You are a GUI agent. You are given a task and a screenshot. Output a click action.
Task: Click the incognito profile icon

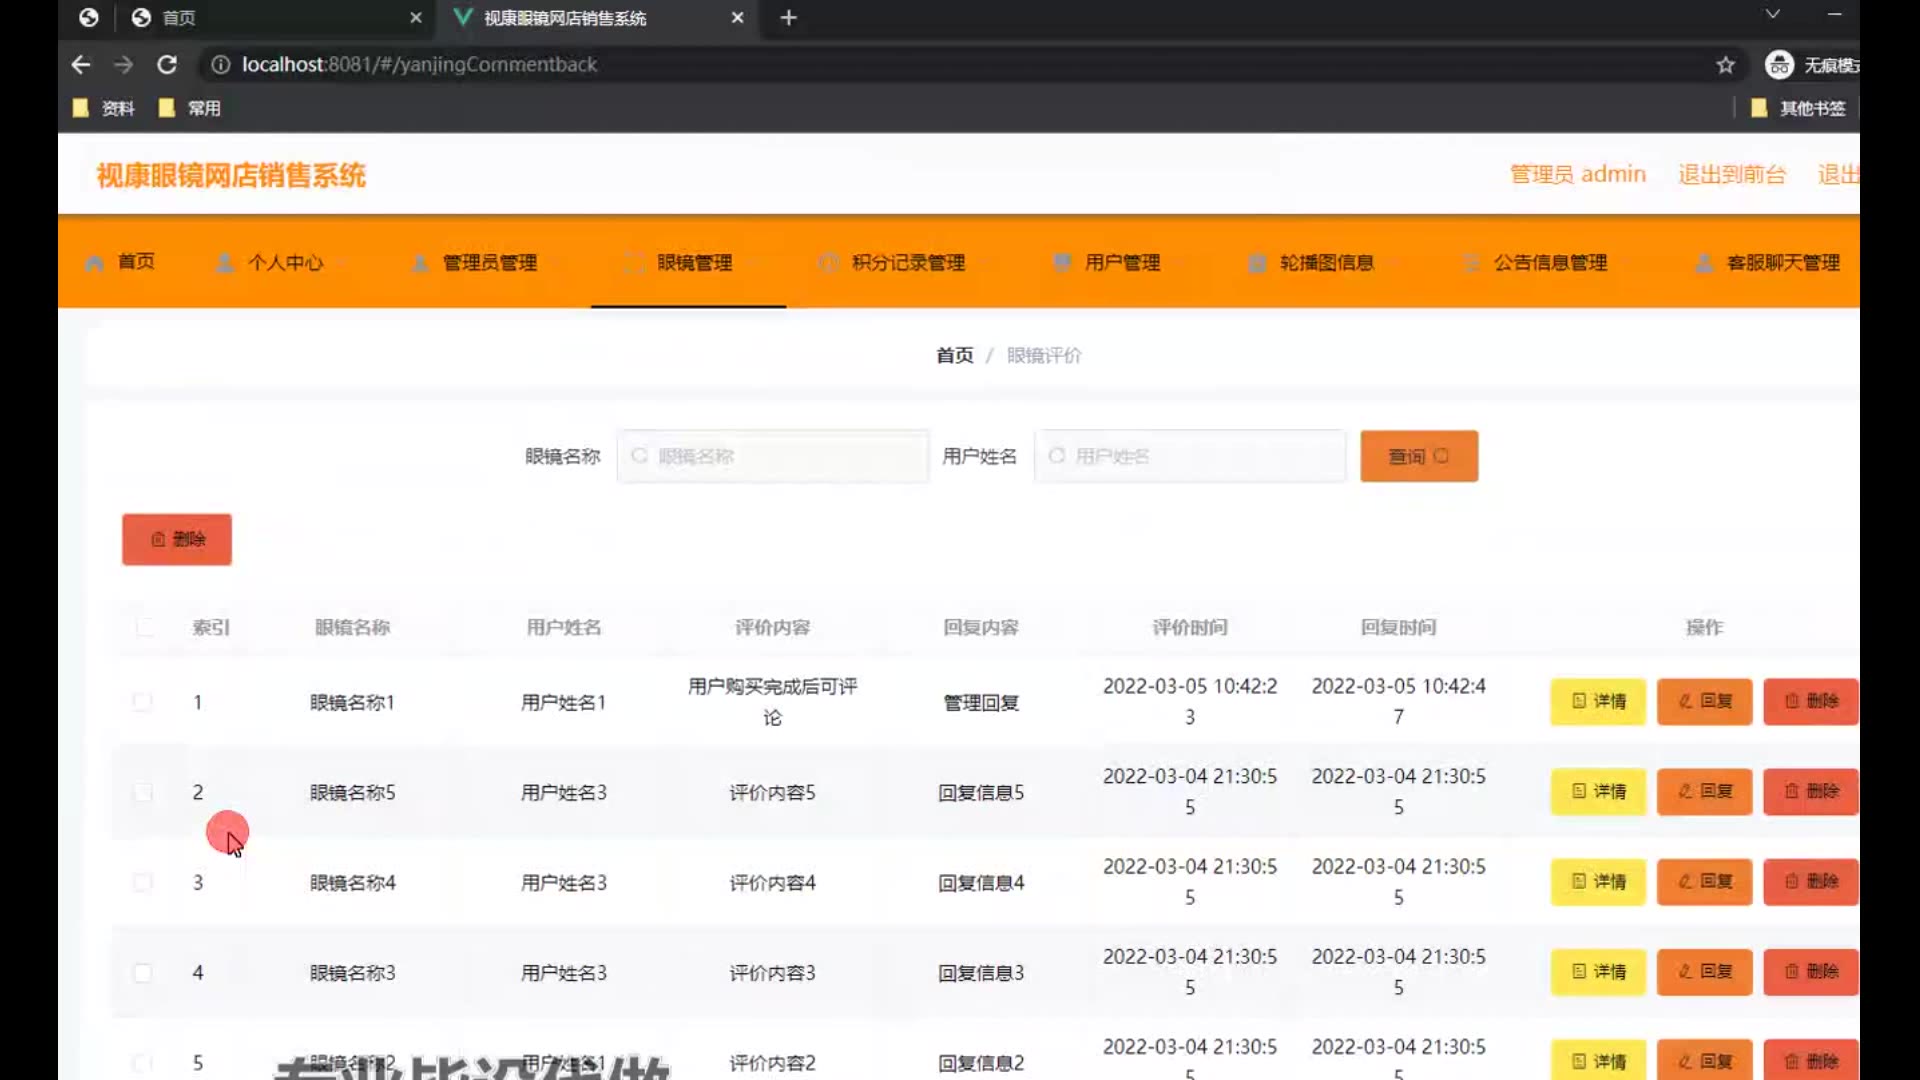(x=1779, y=65)
